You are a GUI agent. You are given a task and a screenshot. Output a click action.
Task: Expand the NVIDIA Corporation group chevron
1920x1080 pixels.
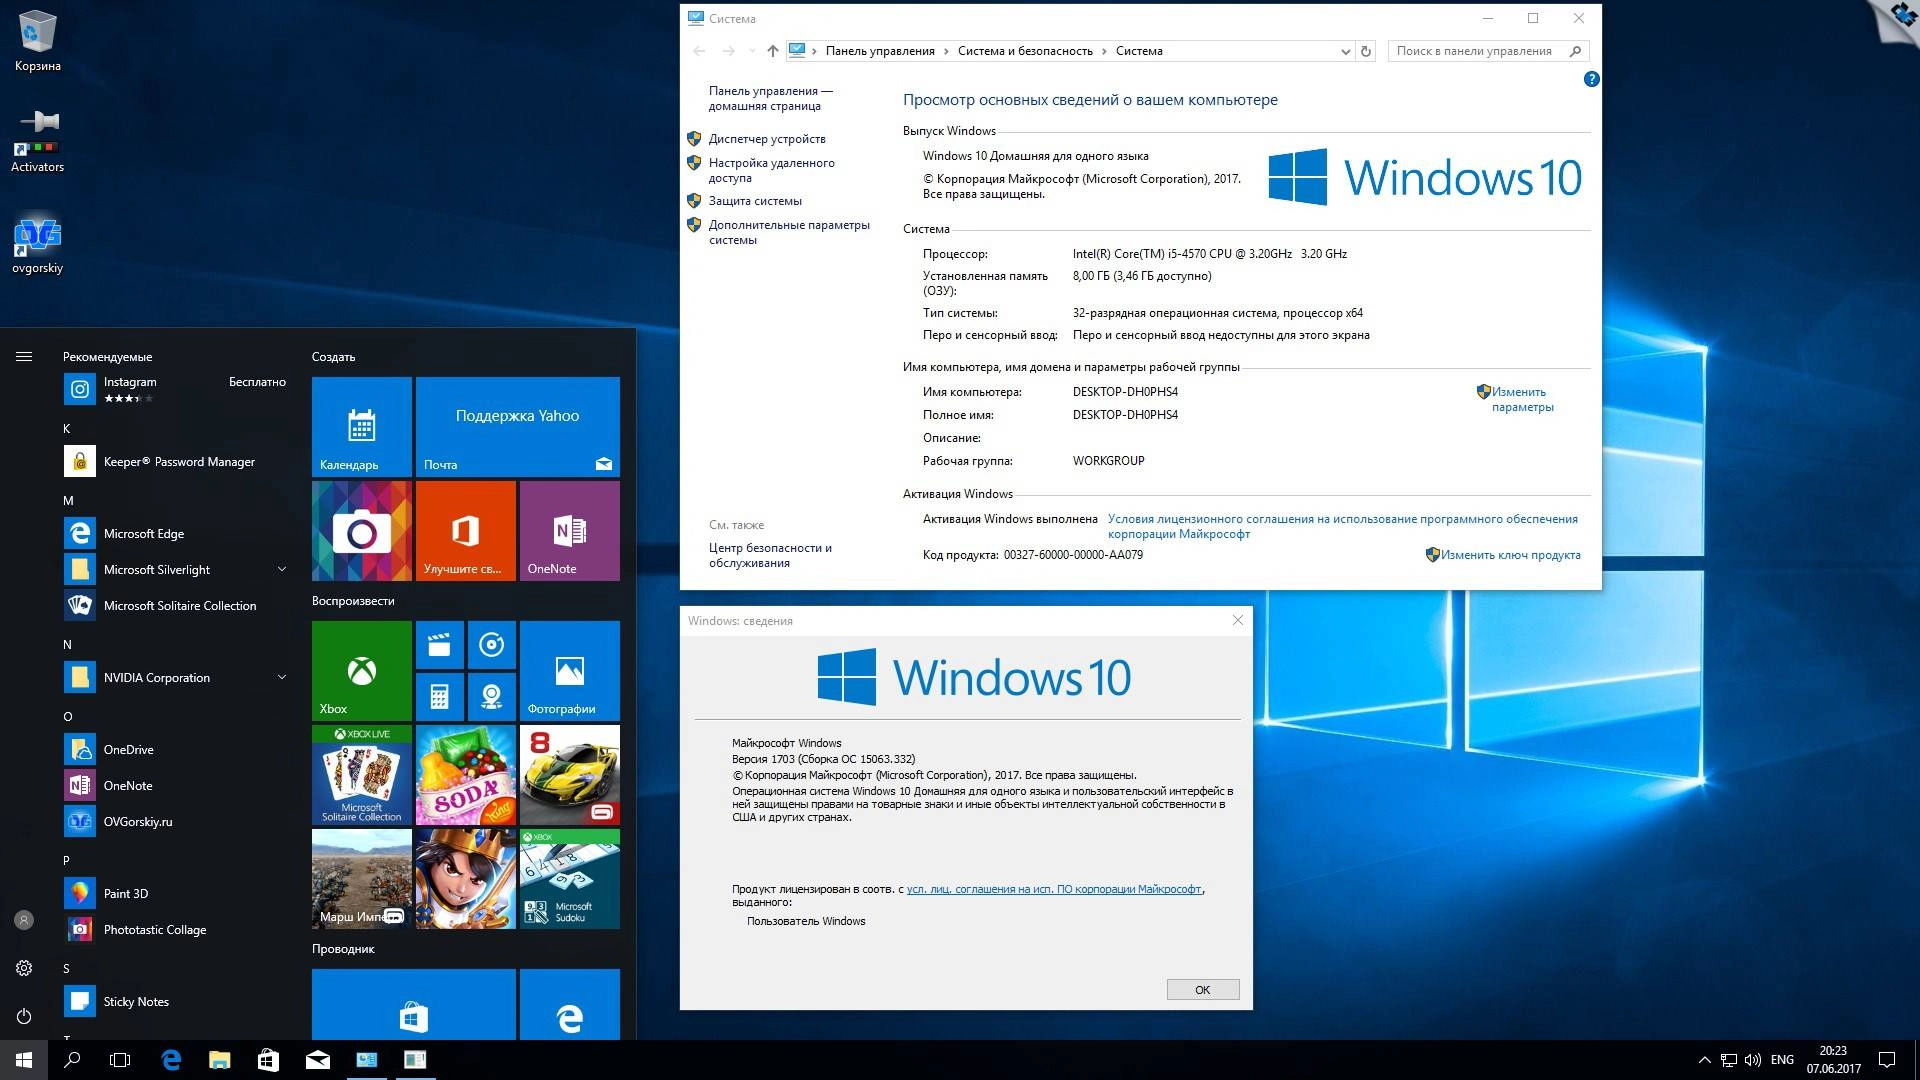click(x=281, y=677)
